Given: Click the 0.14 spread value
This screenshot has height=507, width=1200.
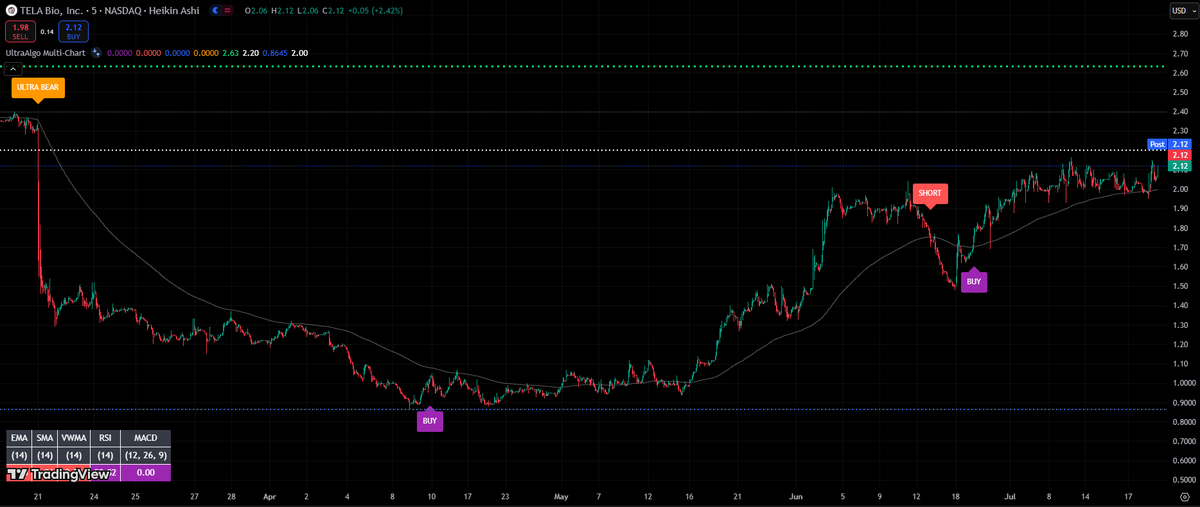Looking at the screenshot, I should [x=46, y=31].
